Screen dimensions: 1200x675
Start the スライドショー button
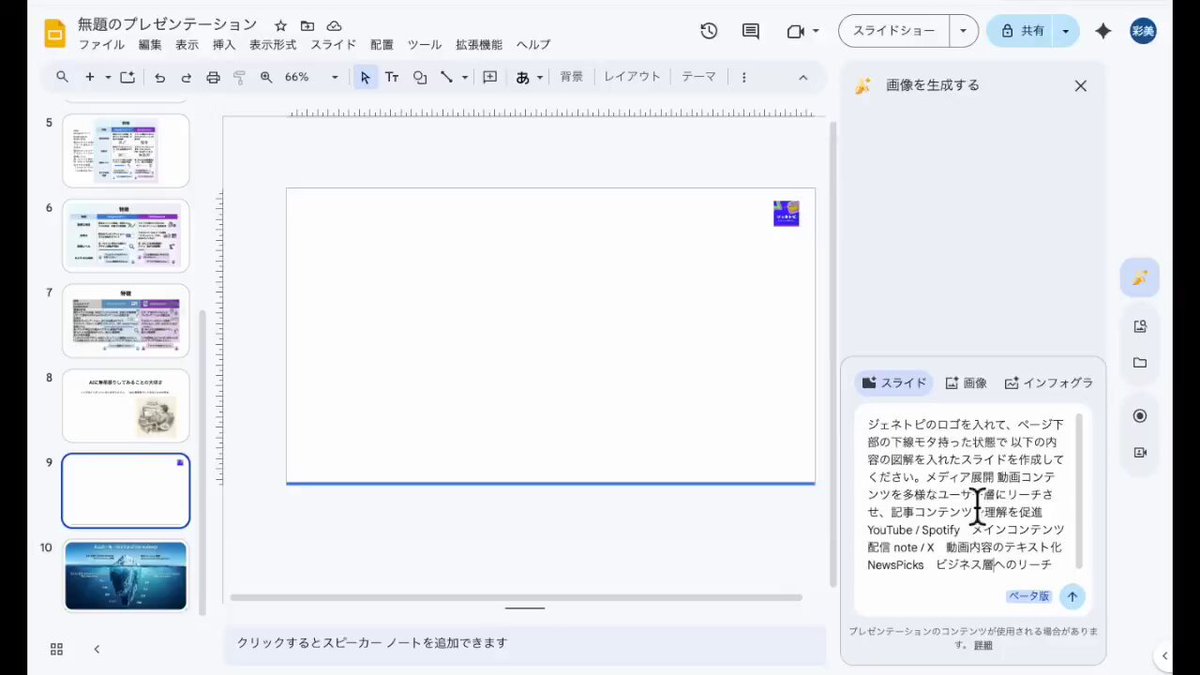point(893,31)
